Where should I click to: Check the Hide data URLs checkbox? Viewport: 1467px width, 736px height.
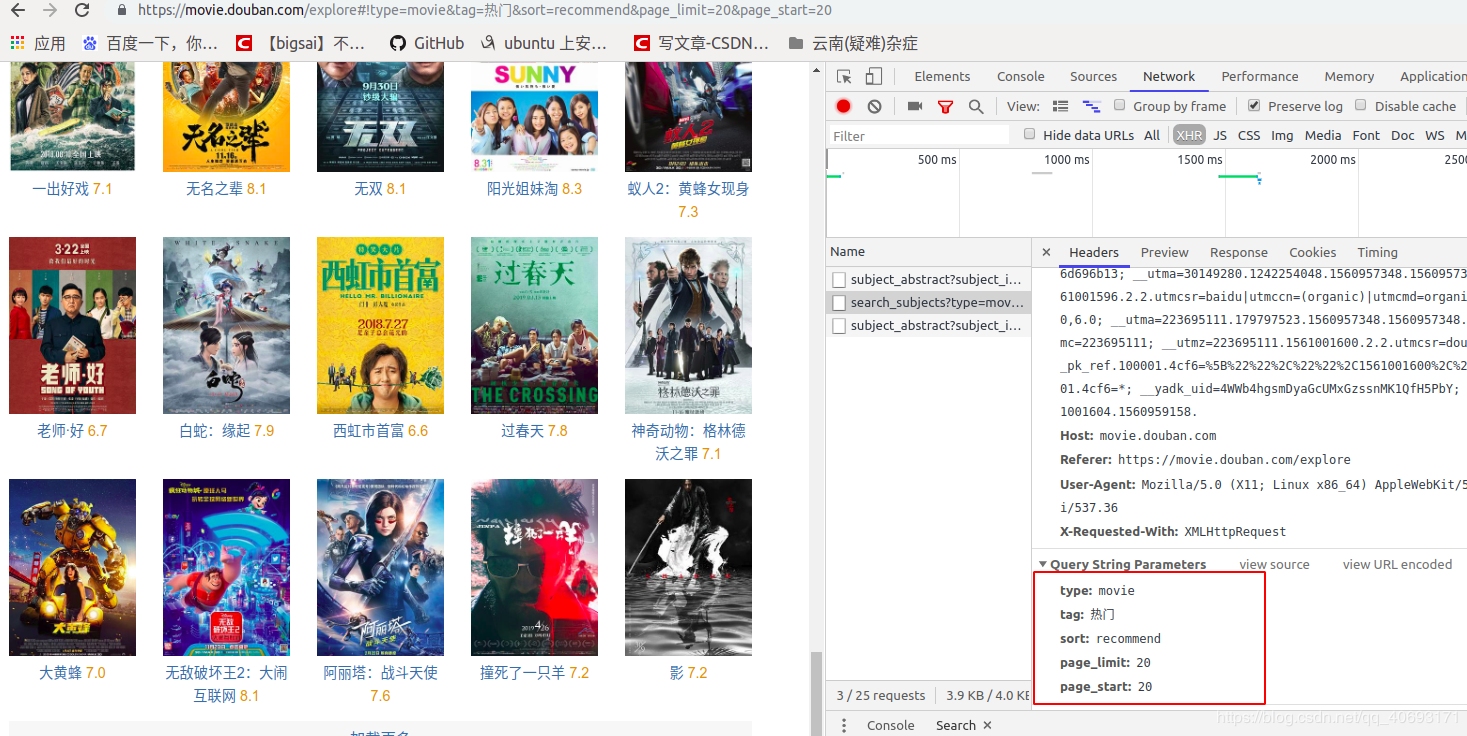coord(1030,134)
